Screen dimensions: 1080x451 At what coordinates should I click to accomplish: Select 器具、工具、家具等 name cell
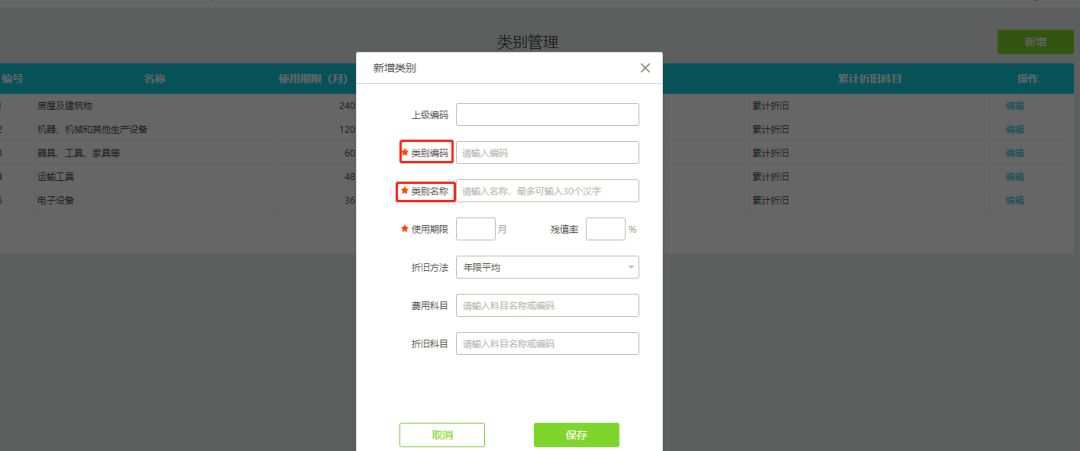(x=79, y=153)
